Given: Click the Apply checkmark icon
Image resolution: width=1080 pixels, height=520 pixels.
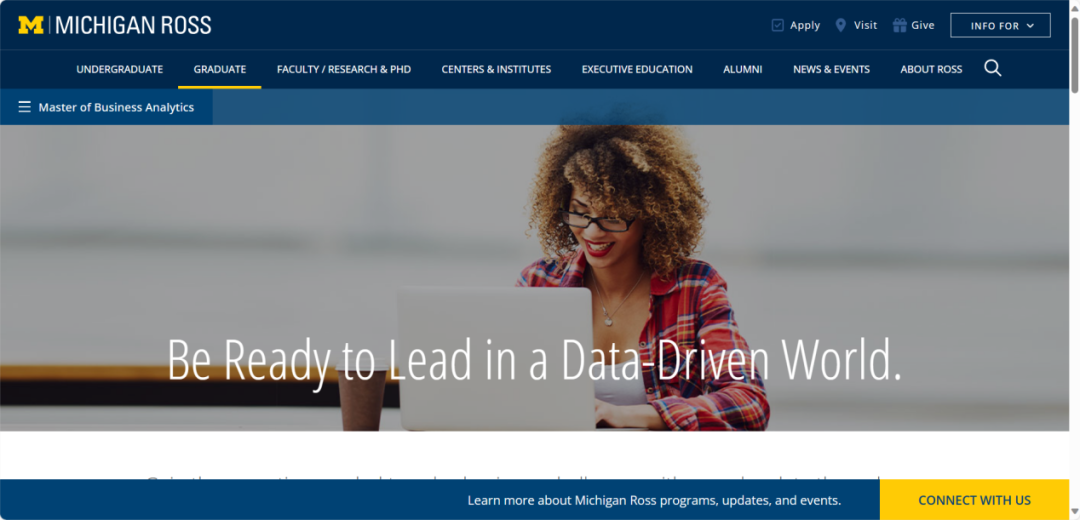Looking at the screenshot, I should tap(778, 25).
